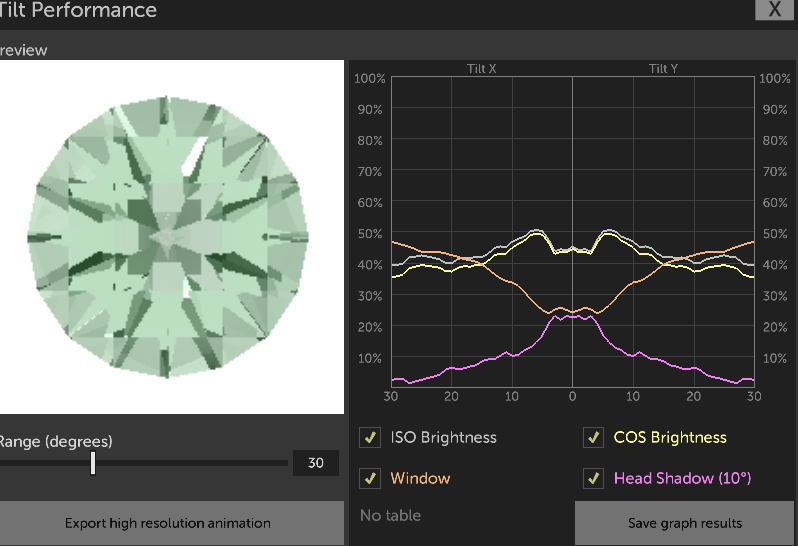Screen dimensions: 798x546
Task: Click Export high resolution animation button
Action: click(168, 523)
